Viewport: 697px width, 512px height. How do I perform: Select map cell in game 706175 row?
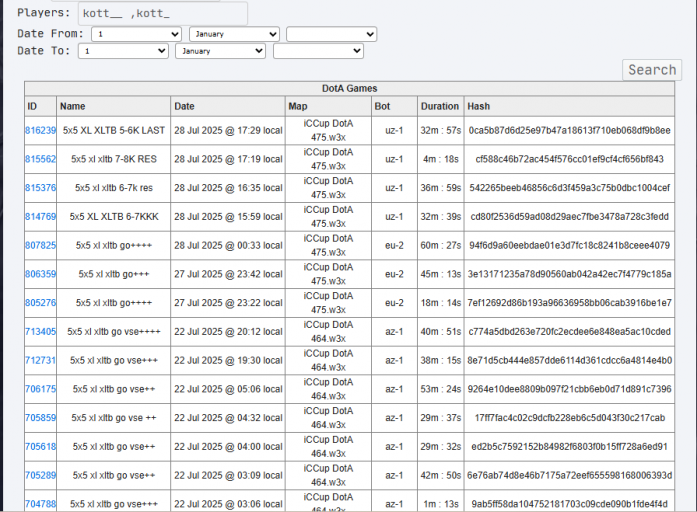(328, 389)
